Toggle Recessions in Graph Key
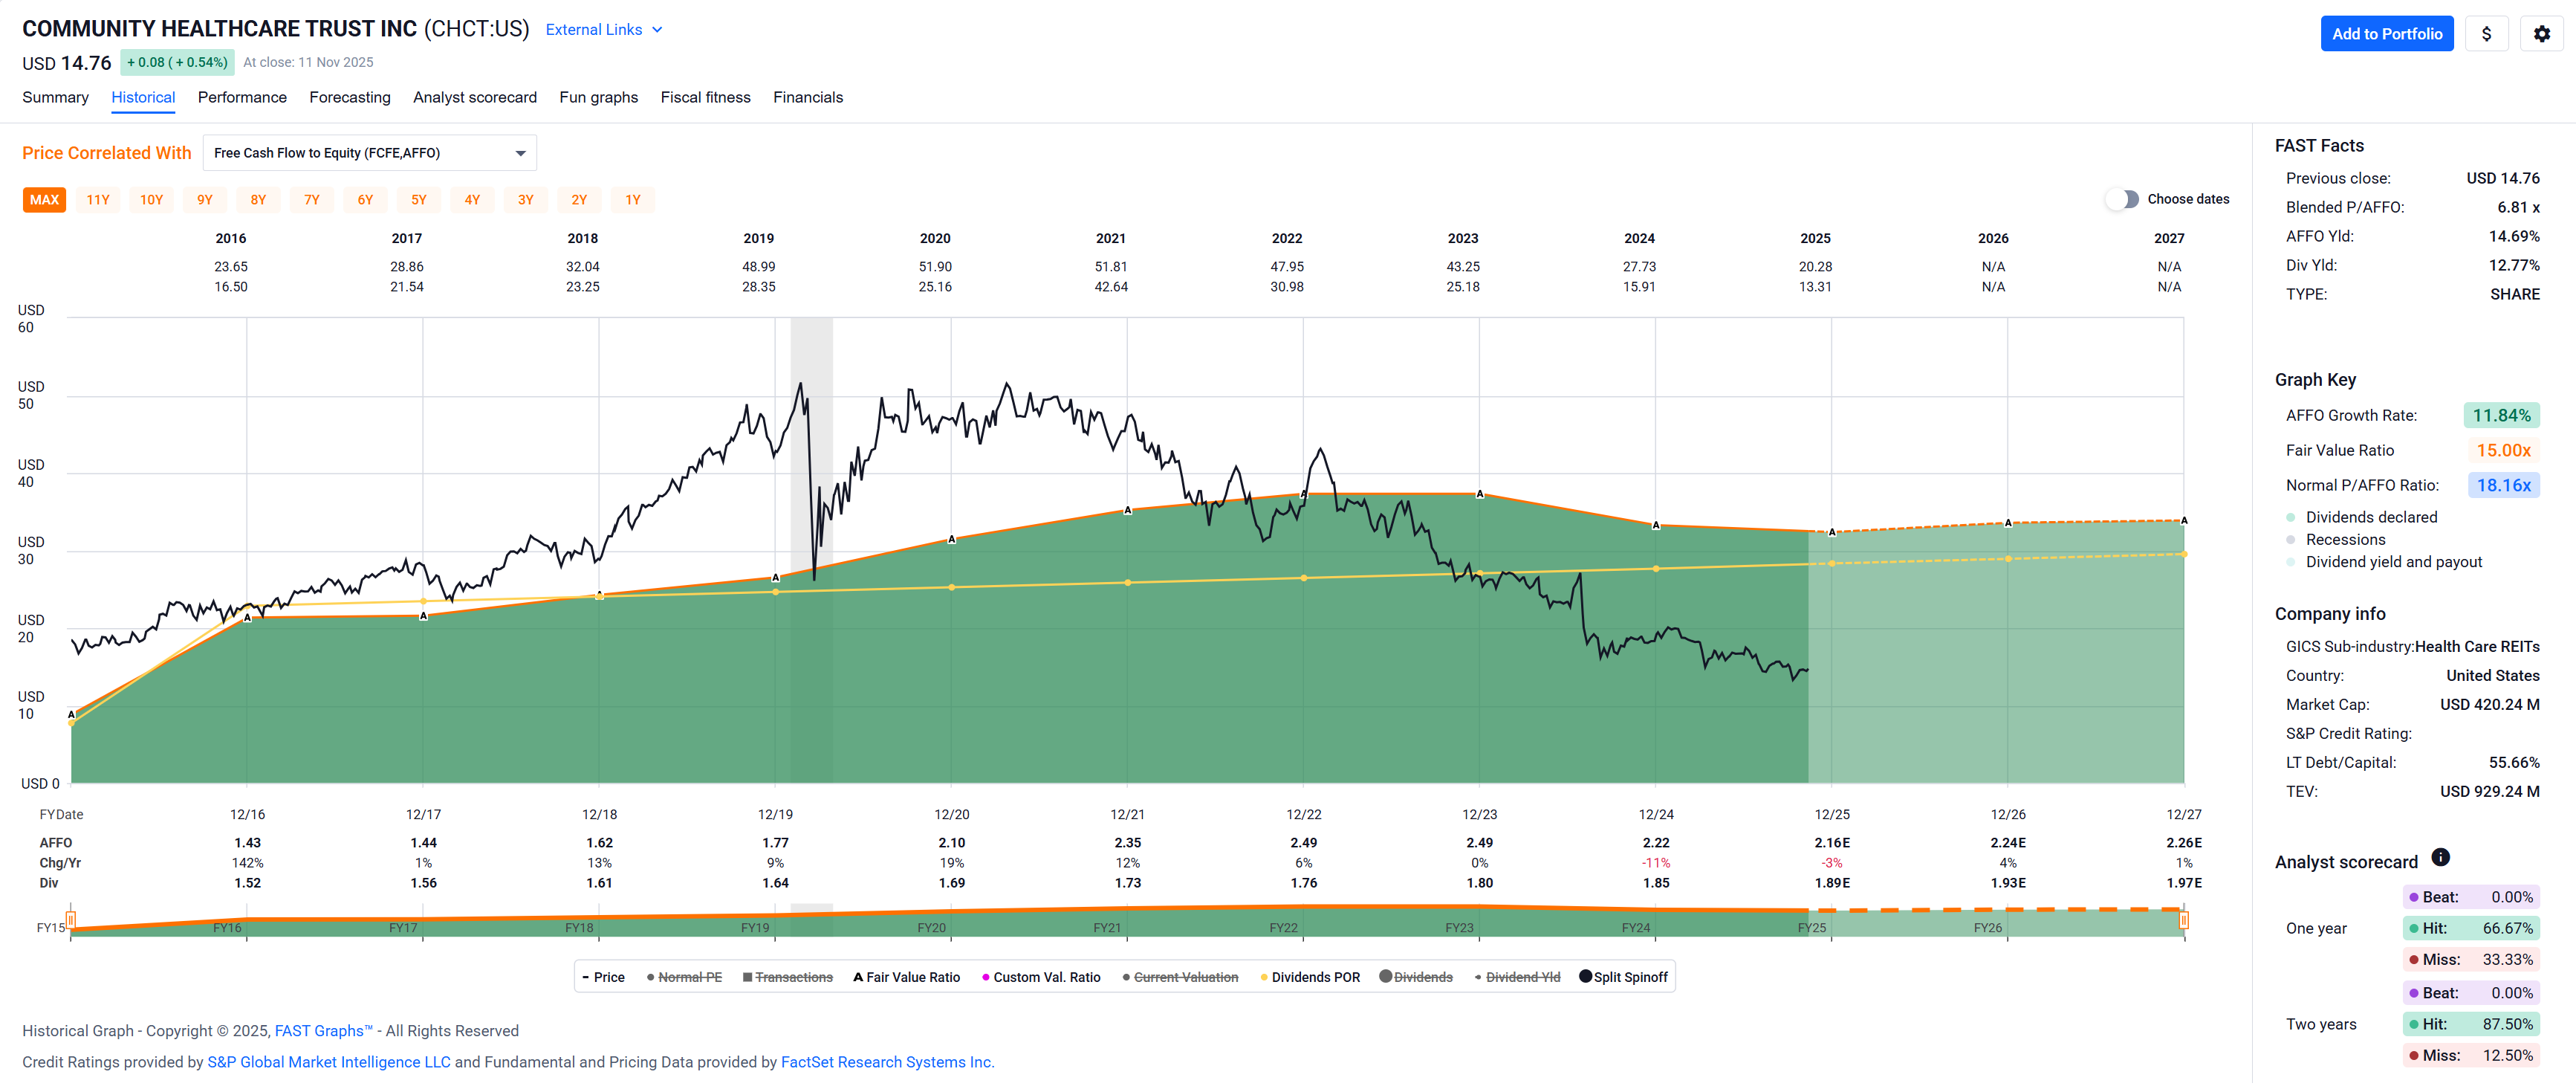 [x=2291, y=540]
